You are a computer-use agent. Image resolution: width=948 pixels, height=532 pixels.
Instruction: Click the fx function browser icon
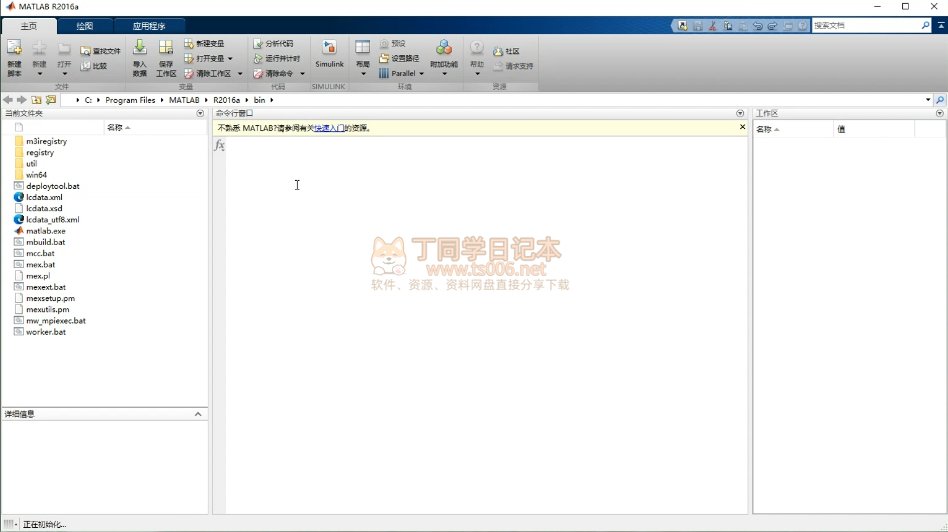[x=219, y=145]
